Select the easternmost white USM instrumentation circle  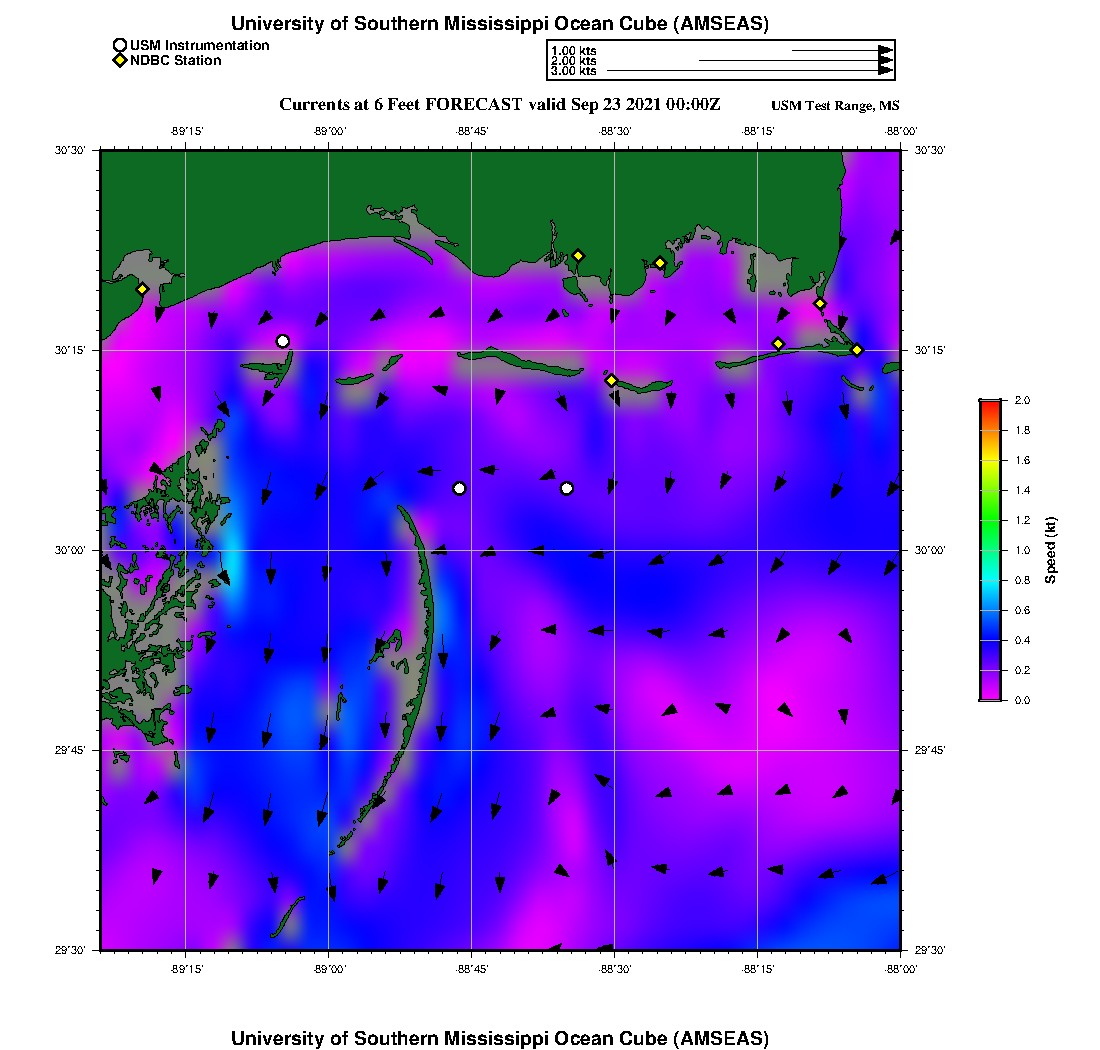pos(567,488)
